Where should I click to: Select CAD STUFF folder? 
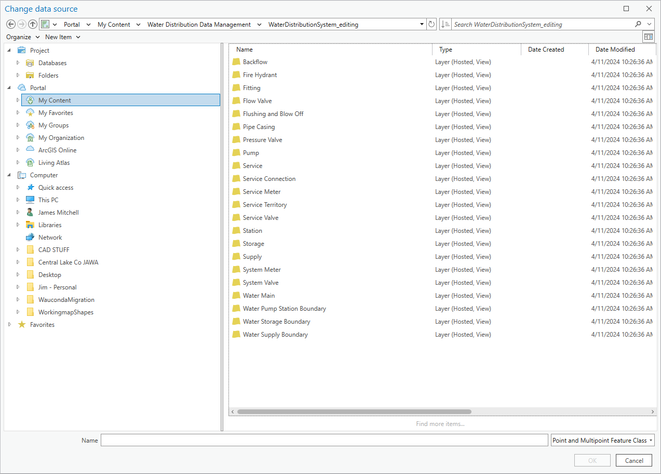(54, 250)
